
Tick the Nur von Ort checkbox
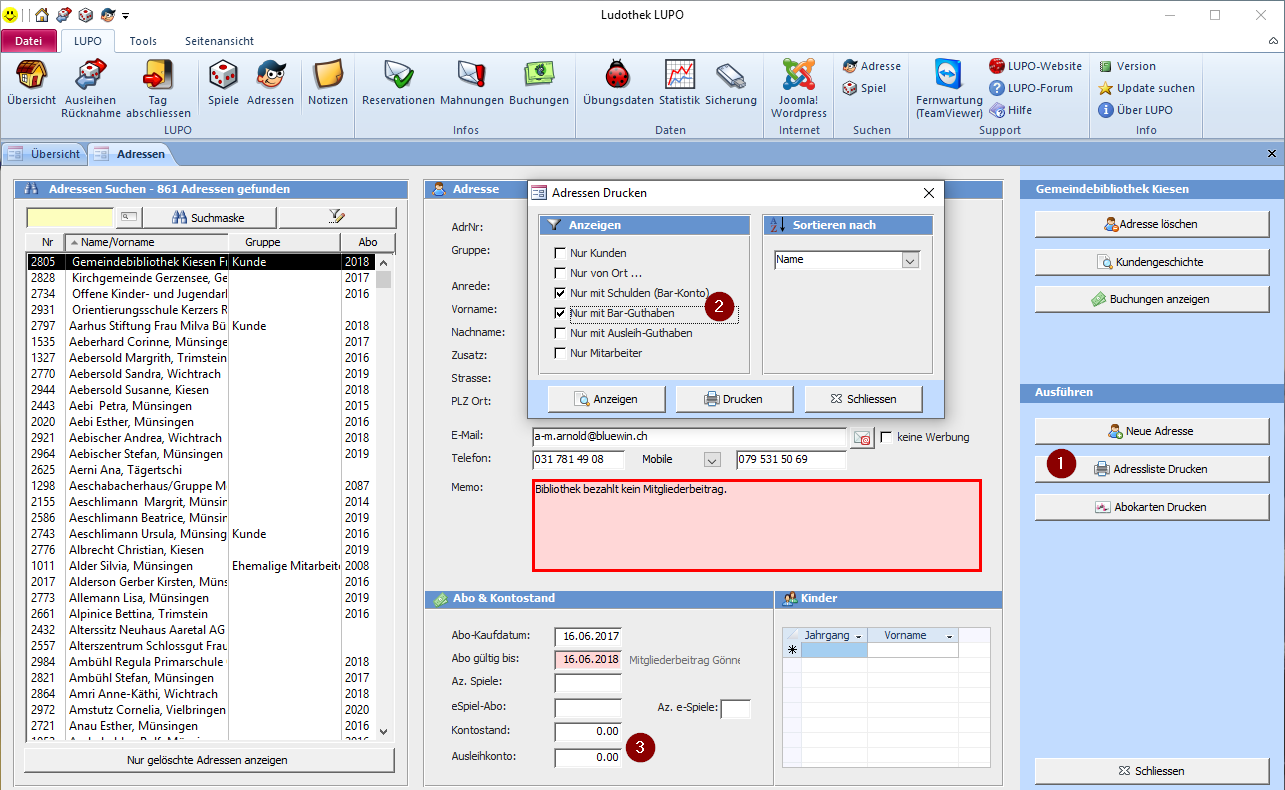(560, 273)
